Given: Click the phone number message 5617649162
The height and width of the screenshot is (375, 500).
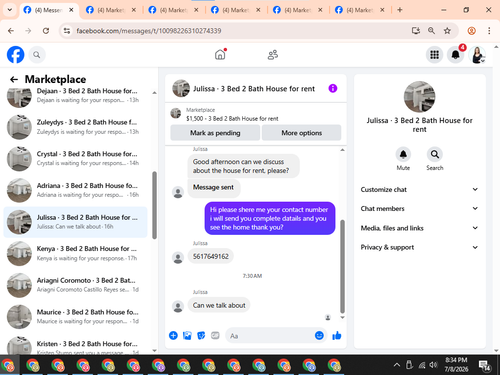Looking at the screenshot, I should [211, 256].
